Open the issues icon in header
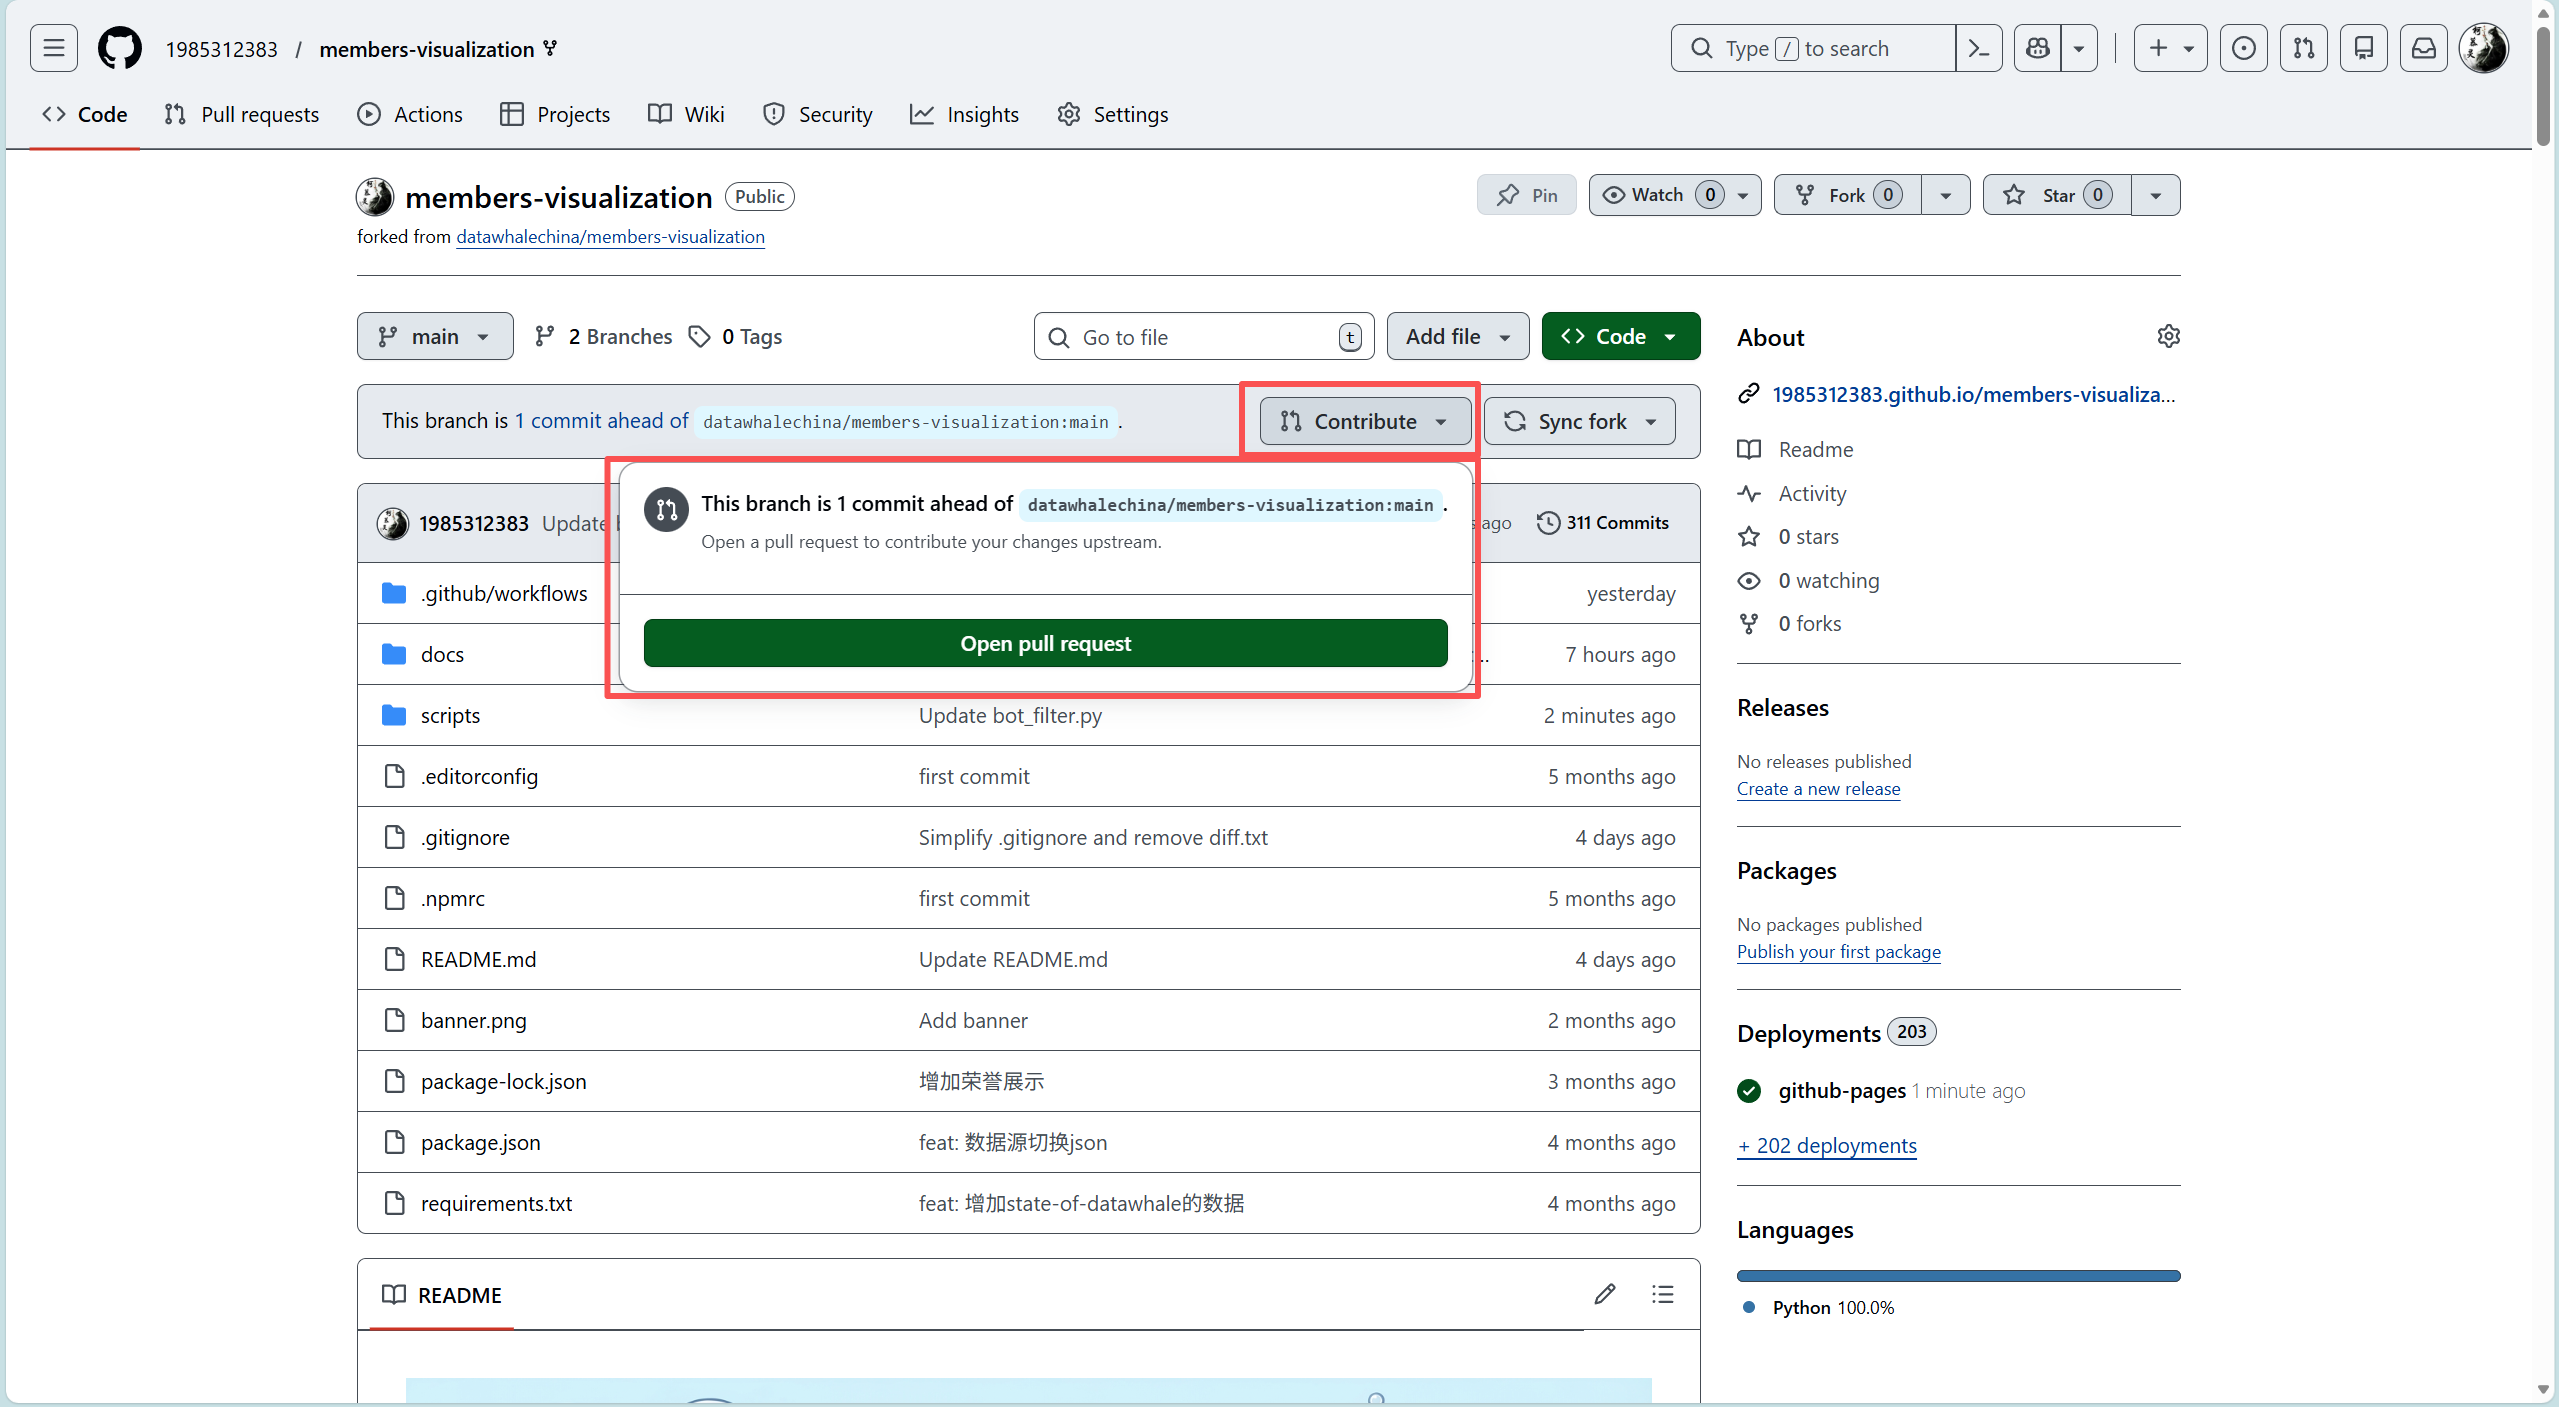The width and height of the screenshot is (2559, 1407). 2243,48
